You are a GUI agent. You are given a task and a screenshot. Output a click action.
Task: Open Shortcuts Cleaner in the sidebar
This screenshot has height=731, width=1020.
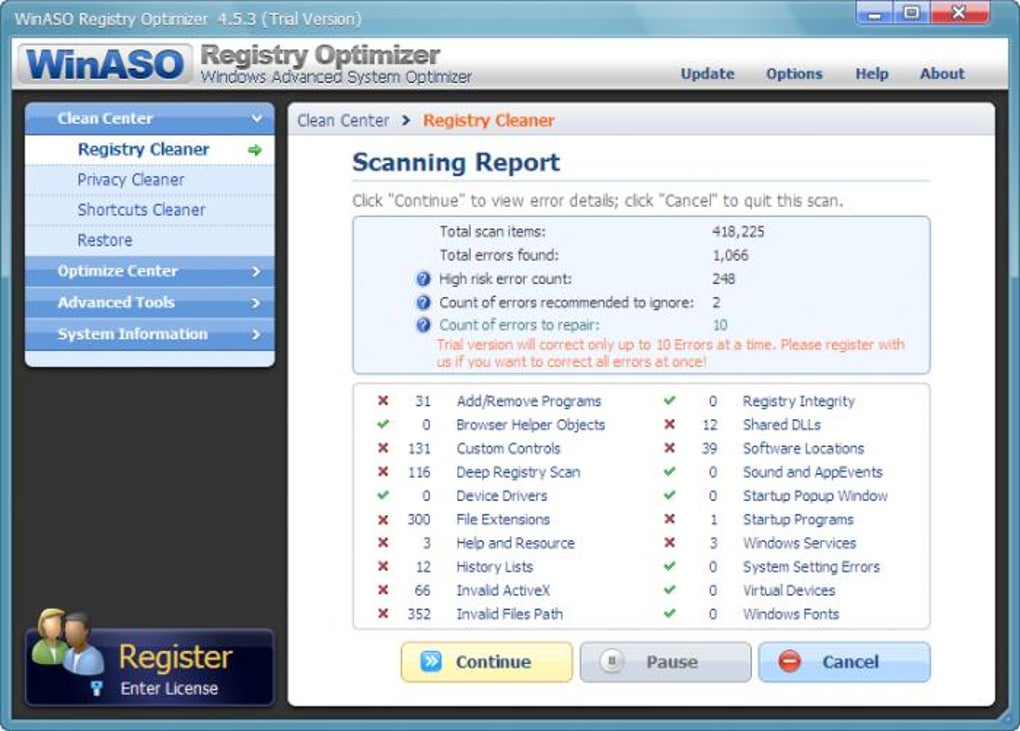click(x=150, y=210)
